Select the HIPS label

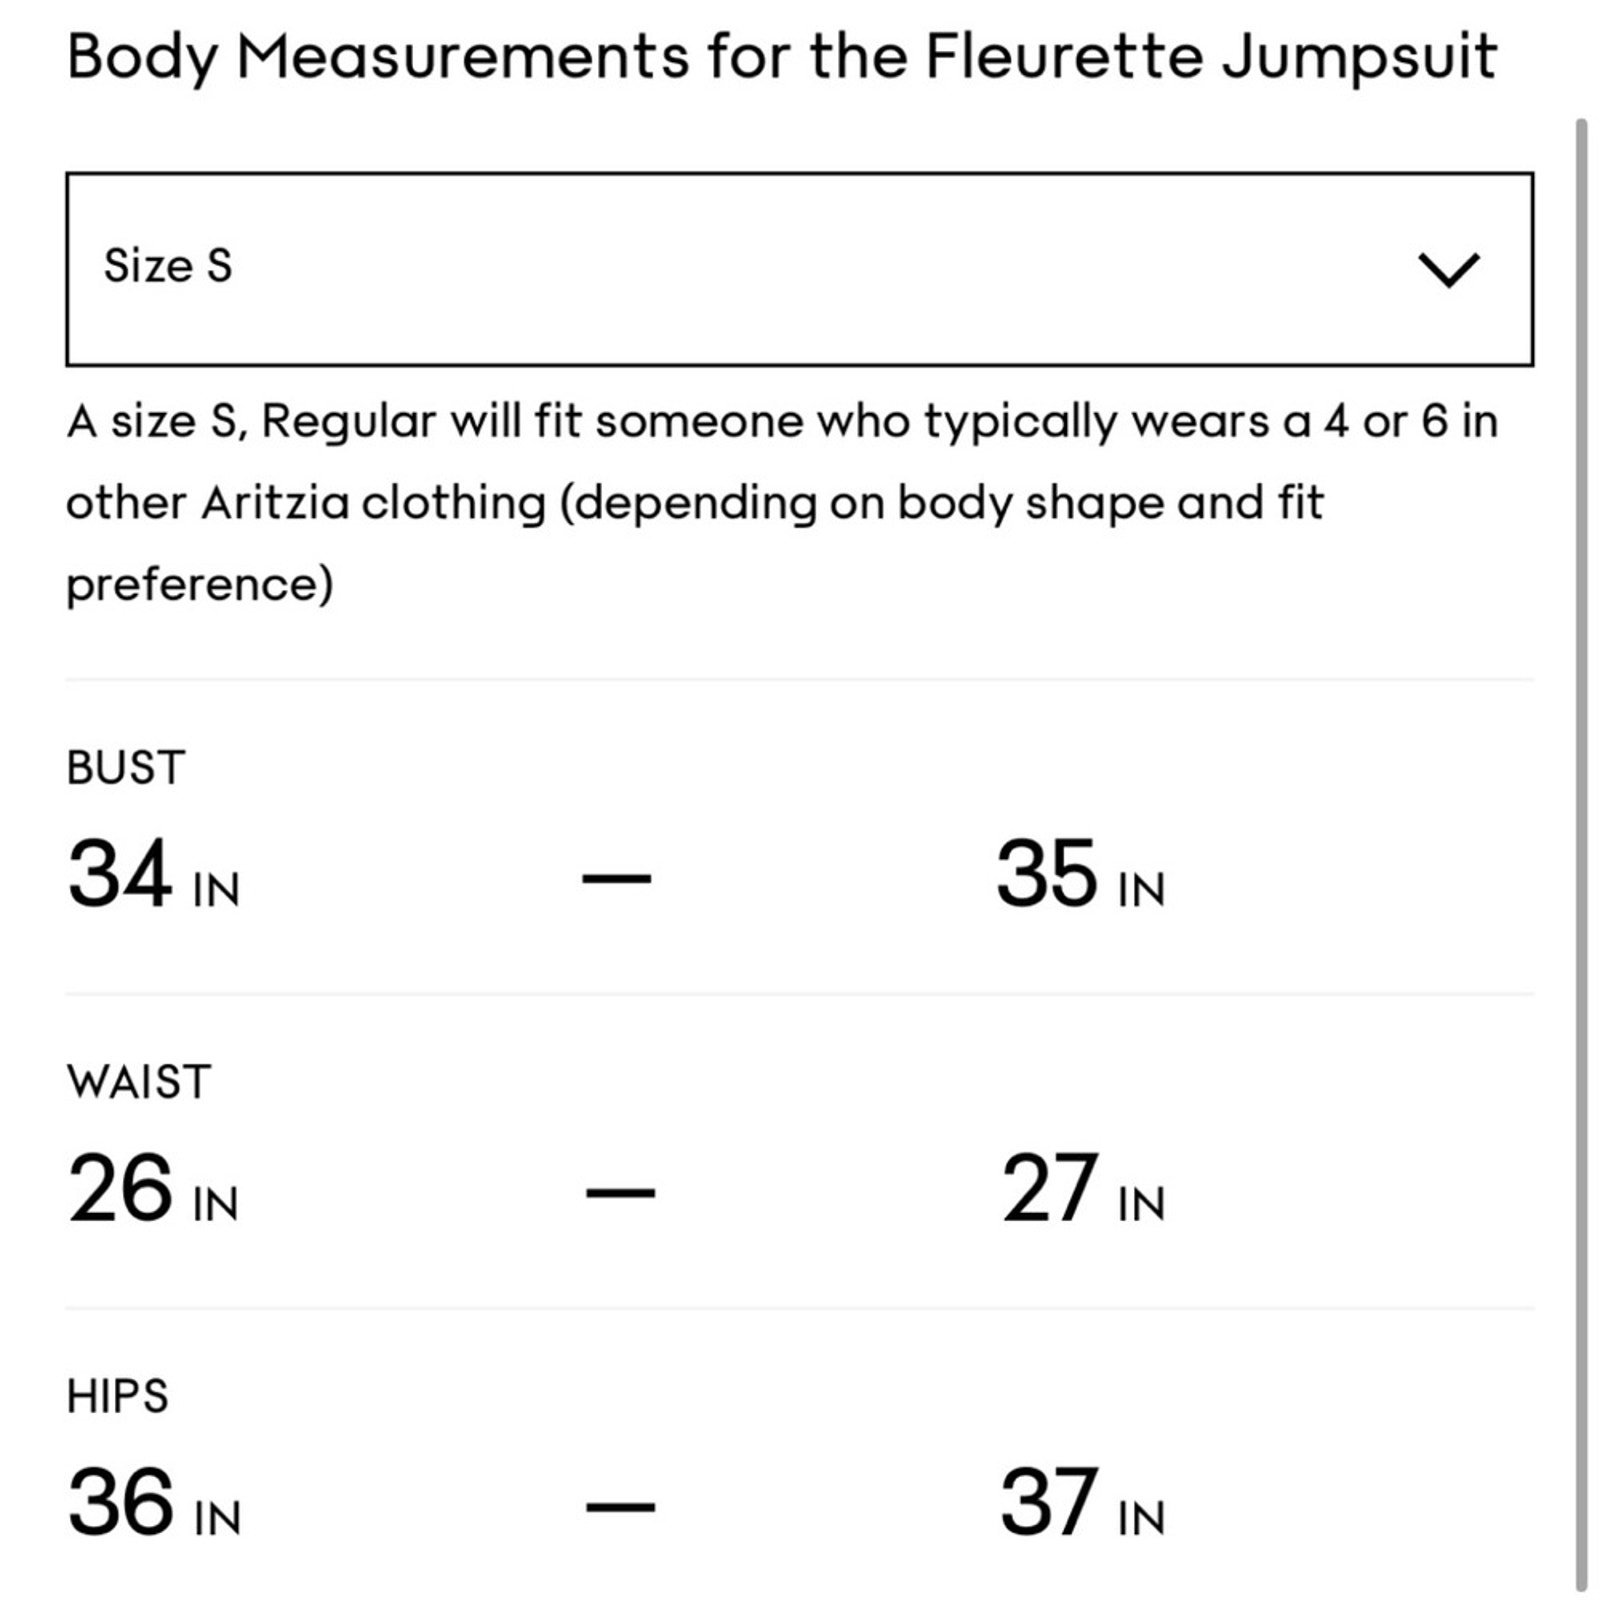tap(118, 1396)
